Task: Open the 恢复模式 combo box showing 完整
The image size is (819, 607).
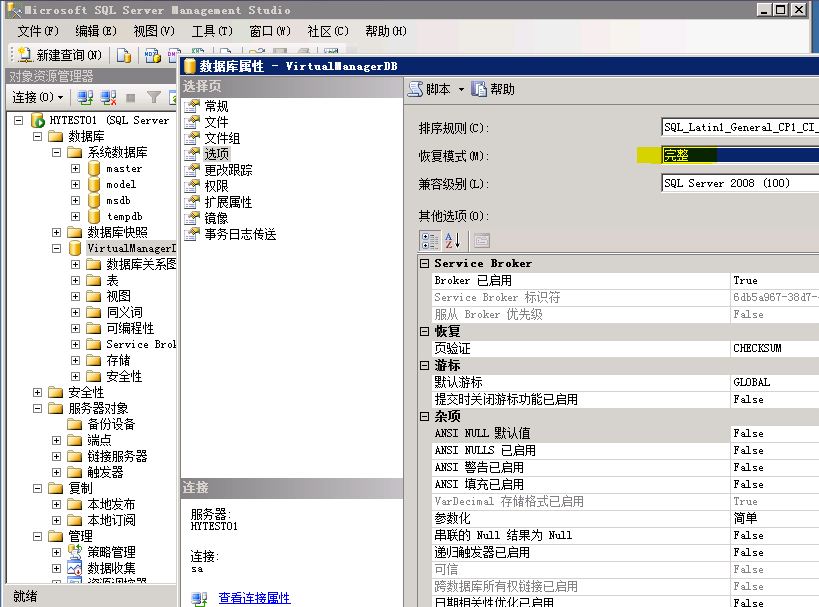Action: click(740, 155)
